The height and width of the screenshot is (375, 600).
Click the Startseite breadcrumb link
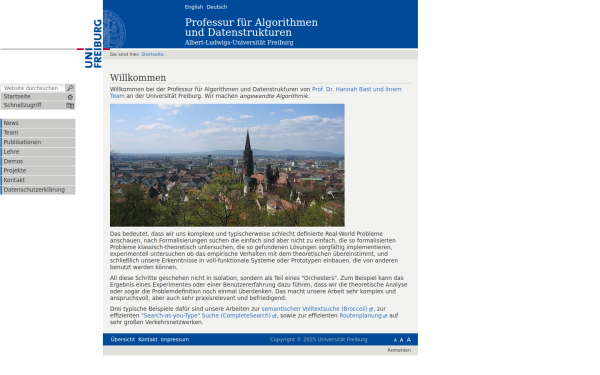tap(152, 54)
